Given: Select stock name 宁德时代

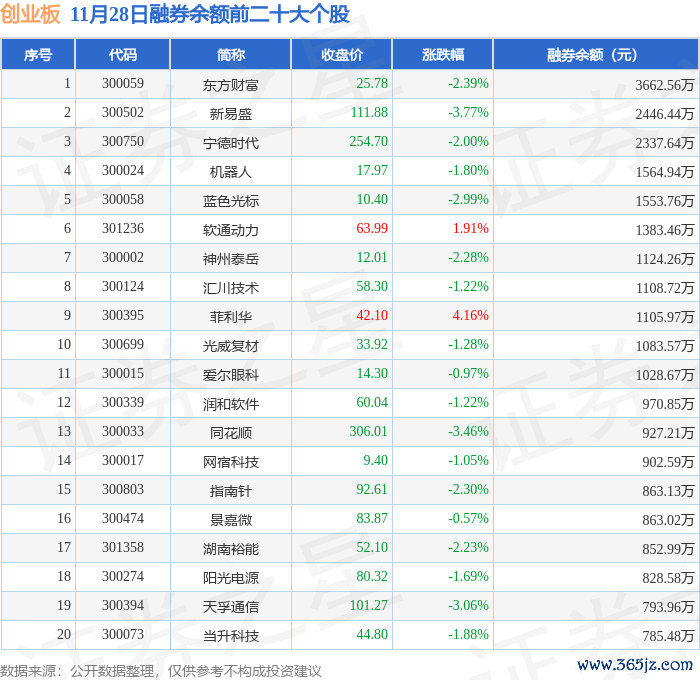Looking at the screenshot, I should point(231,143).
